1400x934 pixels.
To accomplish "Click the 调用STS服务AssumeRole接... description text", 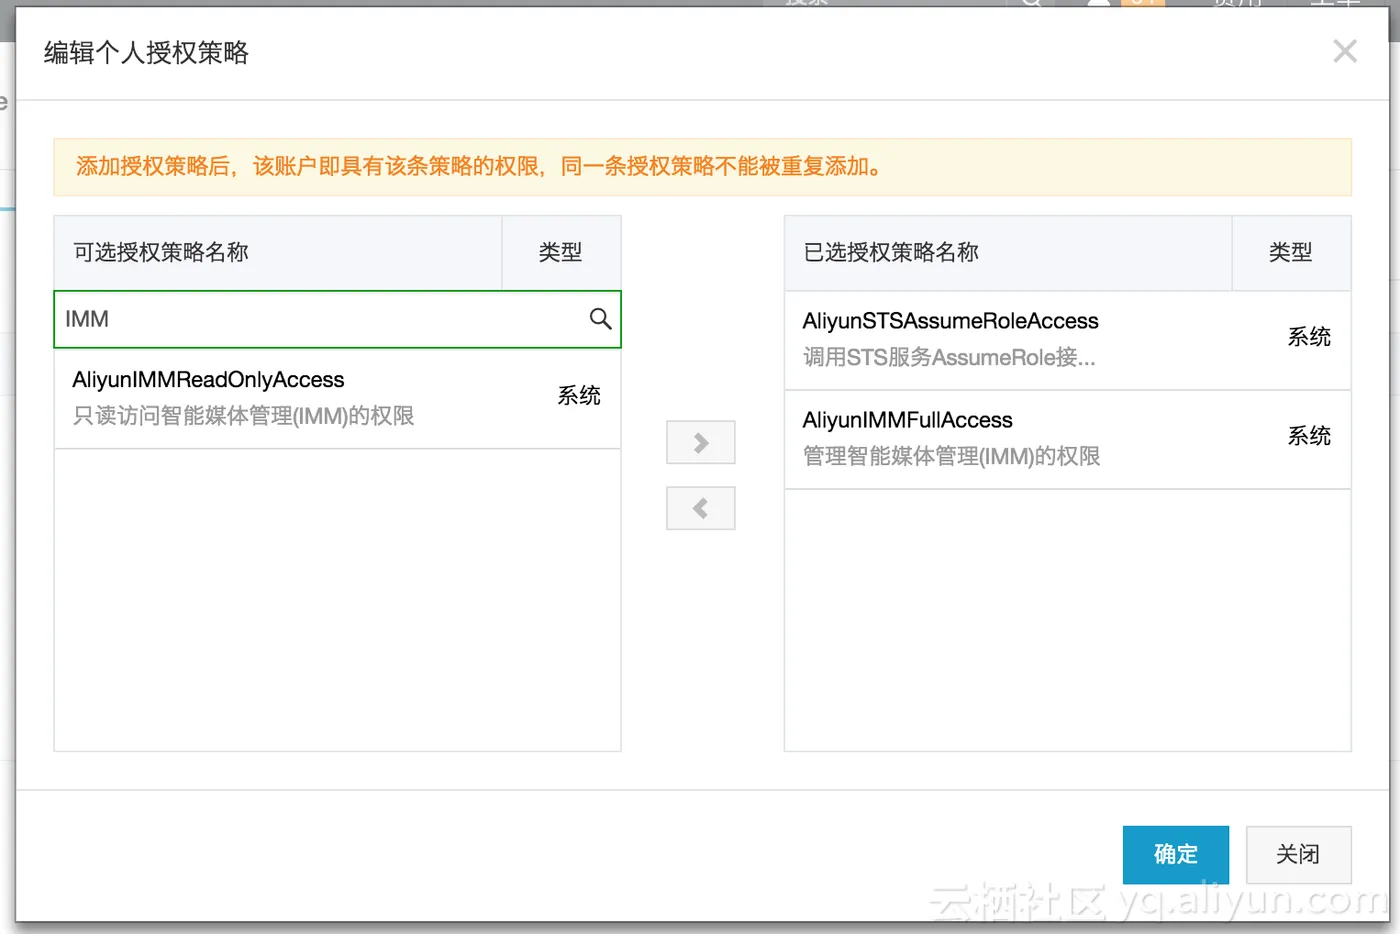I will 949,357.
